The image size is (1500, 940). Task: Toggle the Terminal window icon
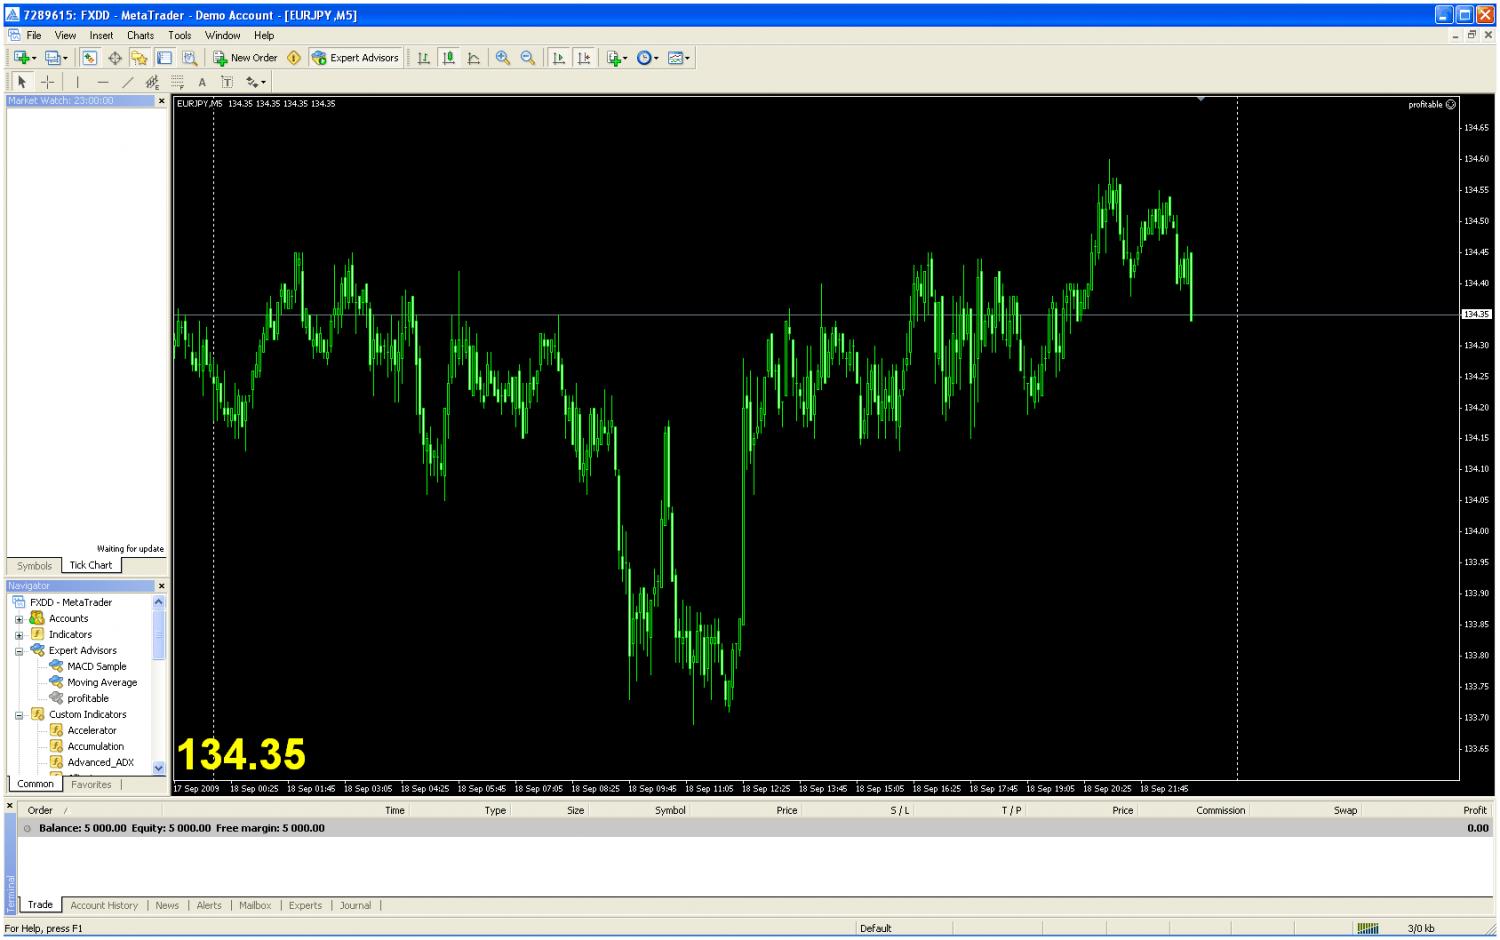(x=164, y=58)
